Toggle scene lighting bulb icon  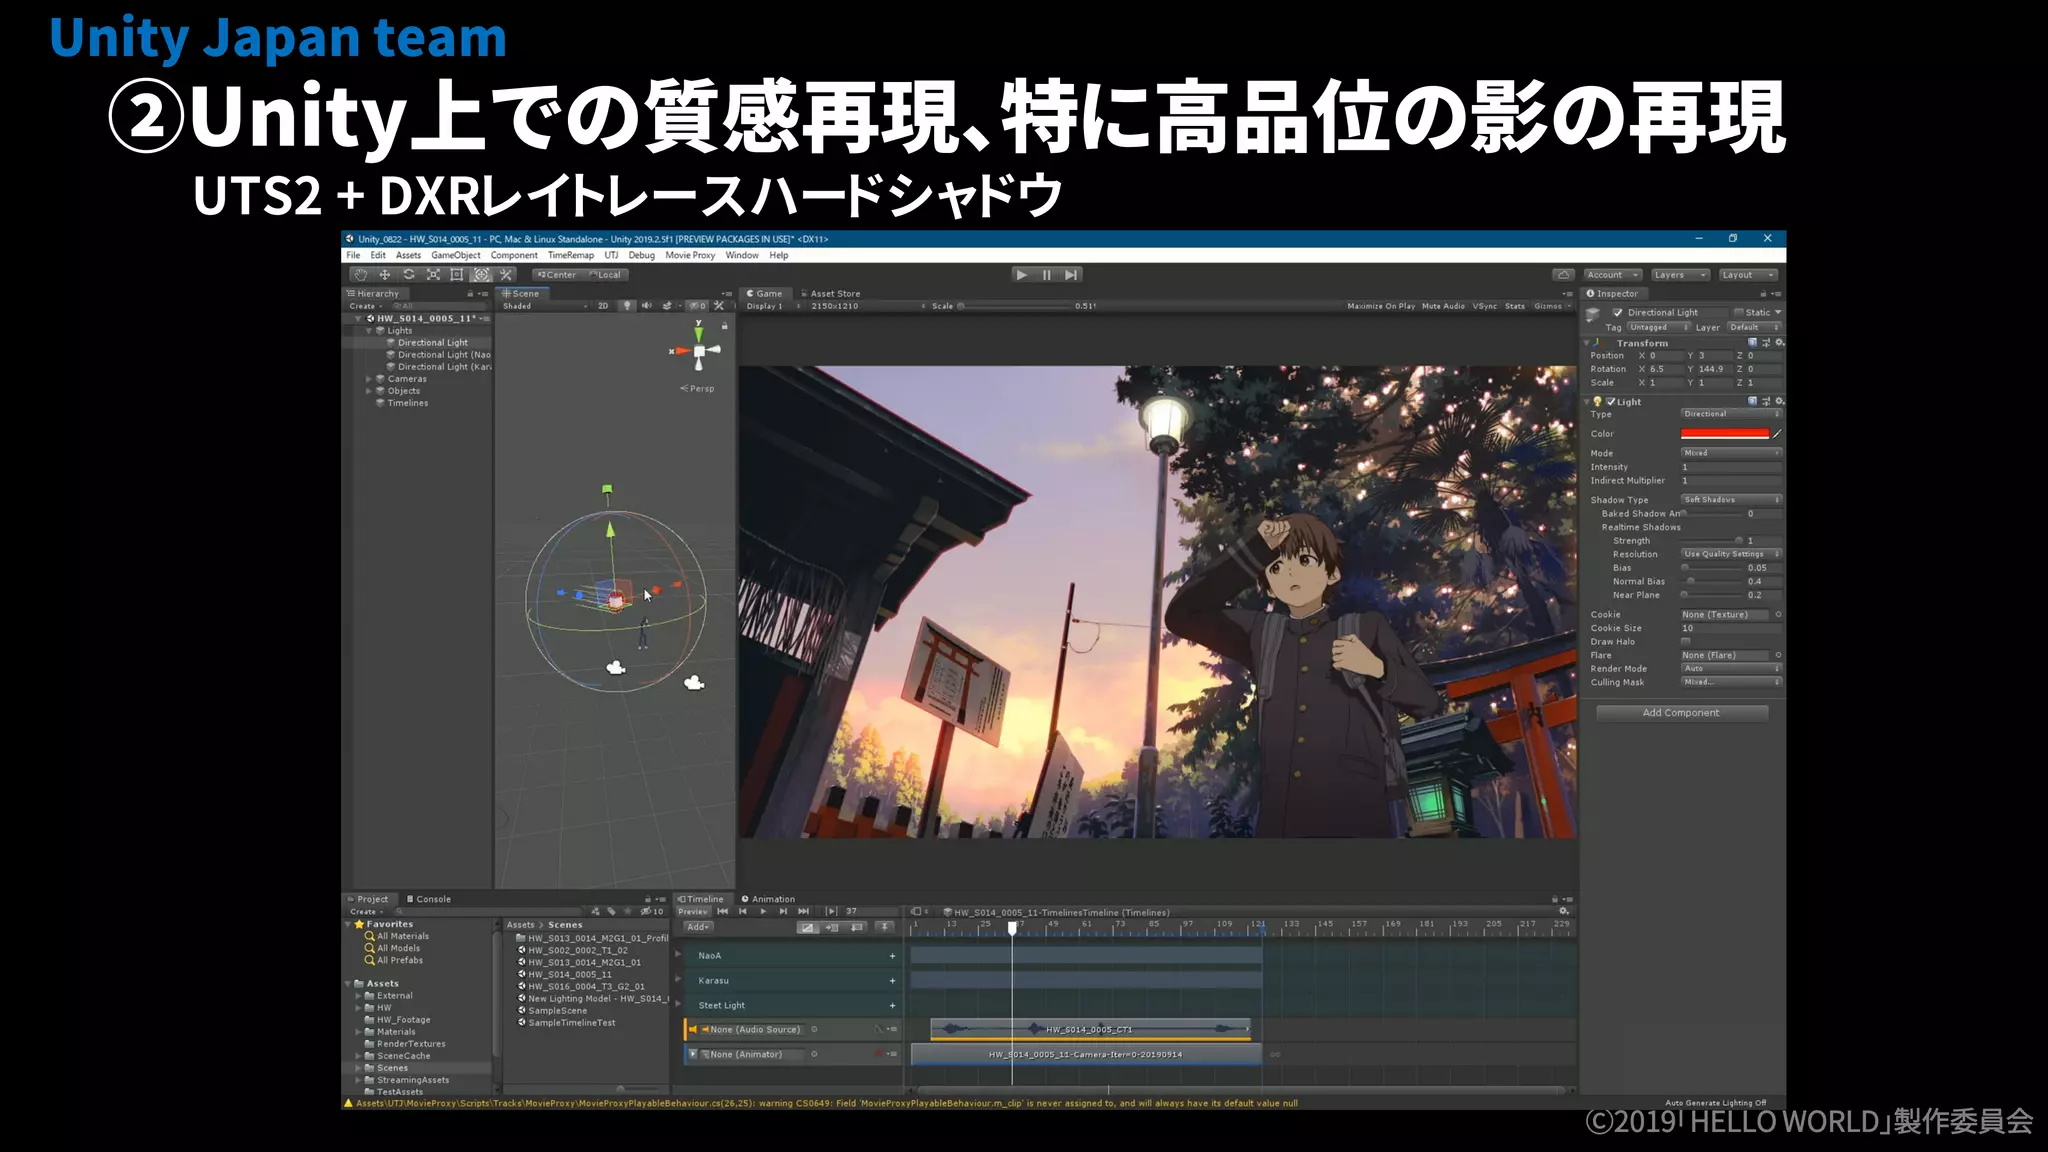pyautogui.click(x=627, y=306)
